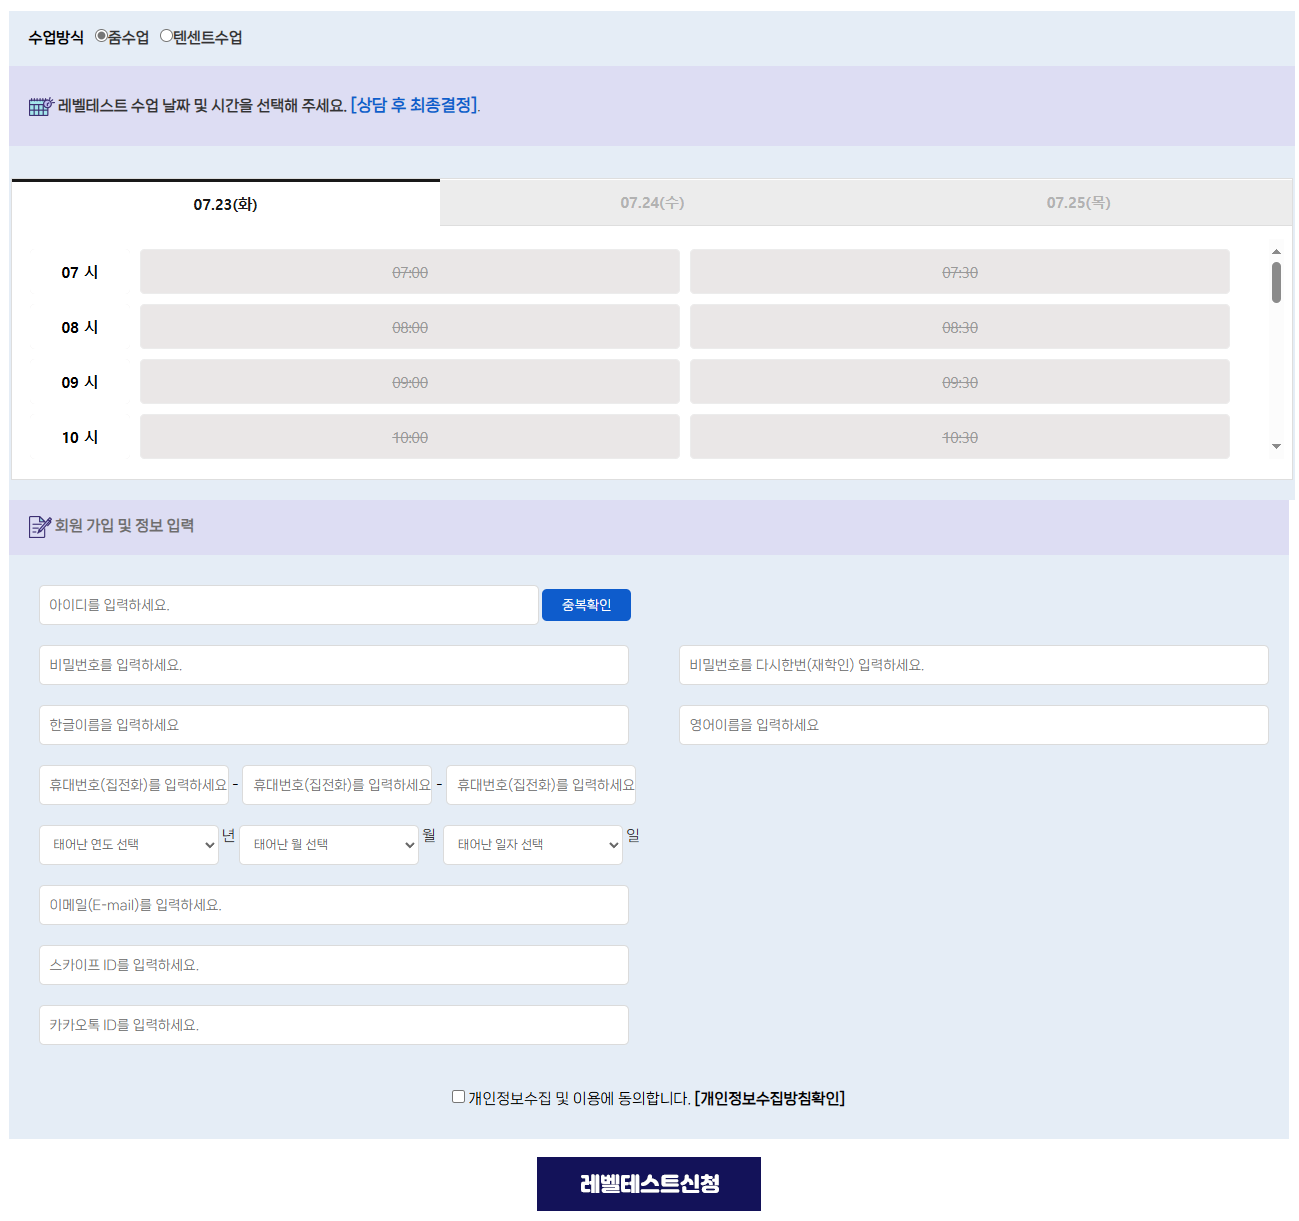1299x1221 pixels.
Task: Submit with the 레벨테스트신청 button
Action: (x=648, y=1184)
